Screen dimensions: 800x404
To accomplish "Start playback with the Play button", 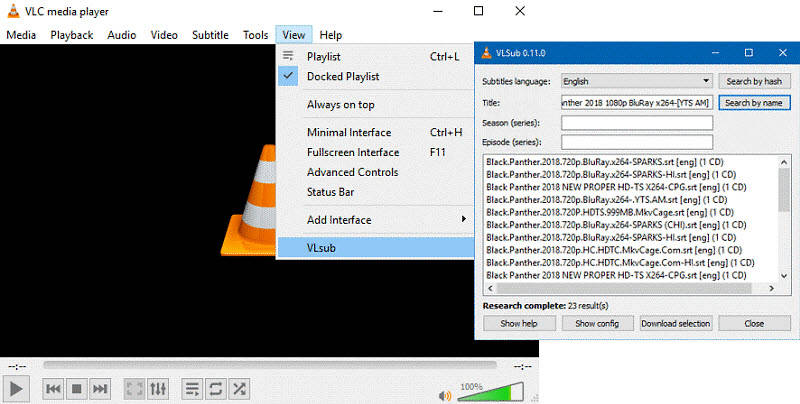I will (x=16, y=389).
